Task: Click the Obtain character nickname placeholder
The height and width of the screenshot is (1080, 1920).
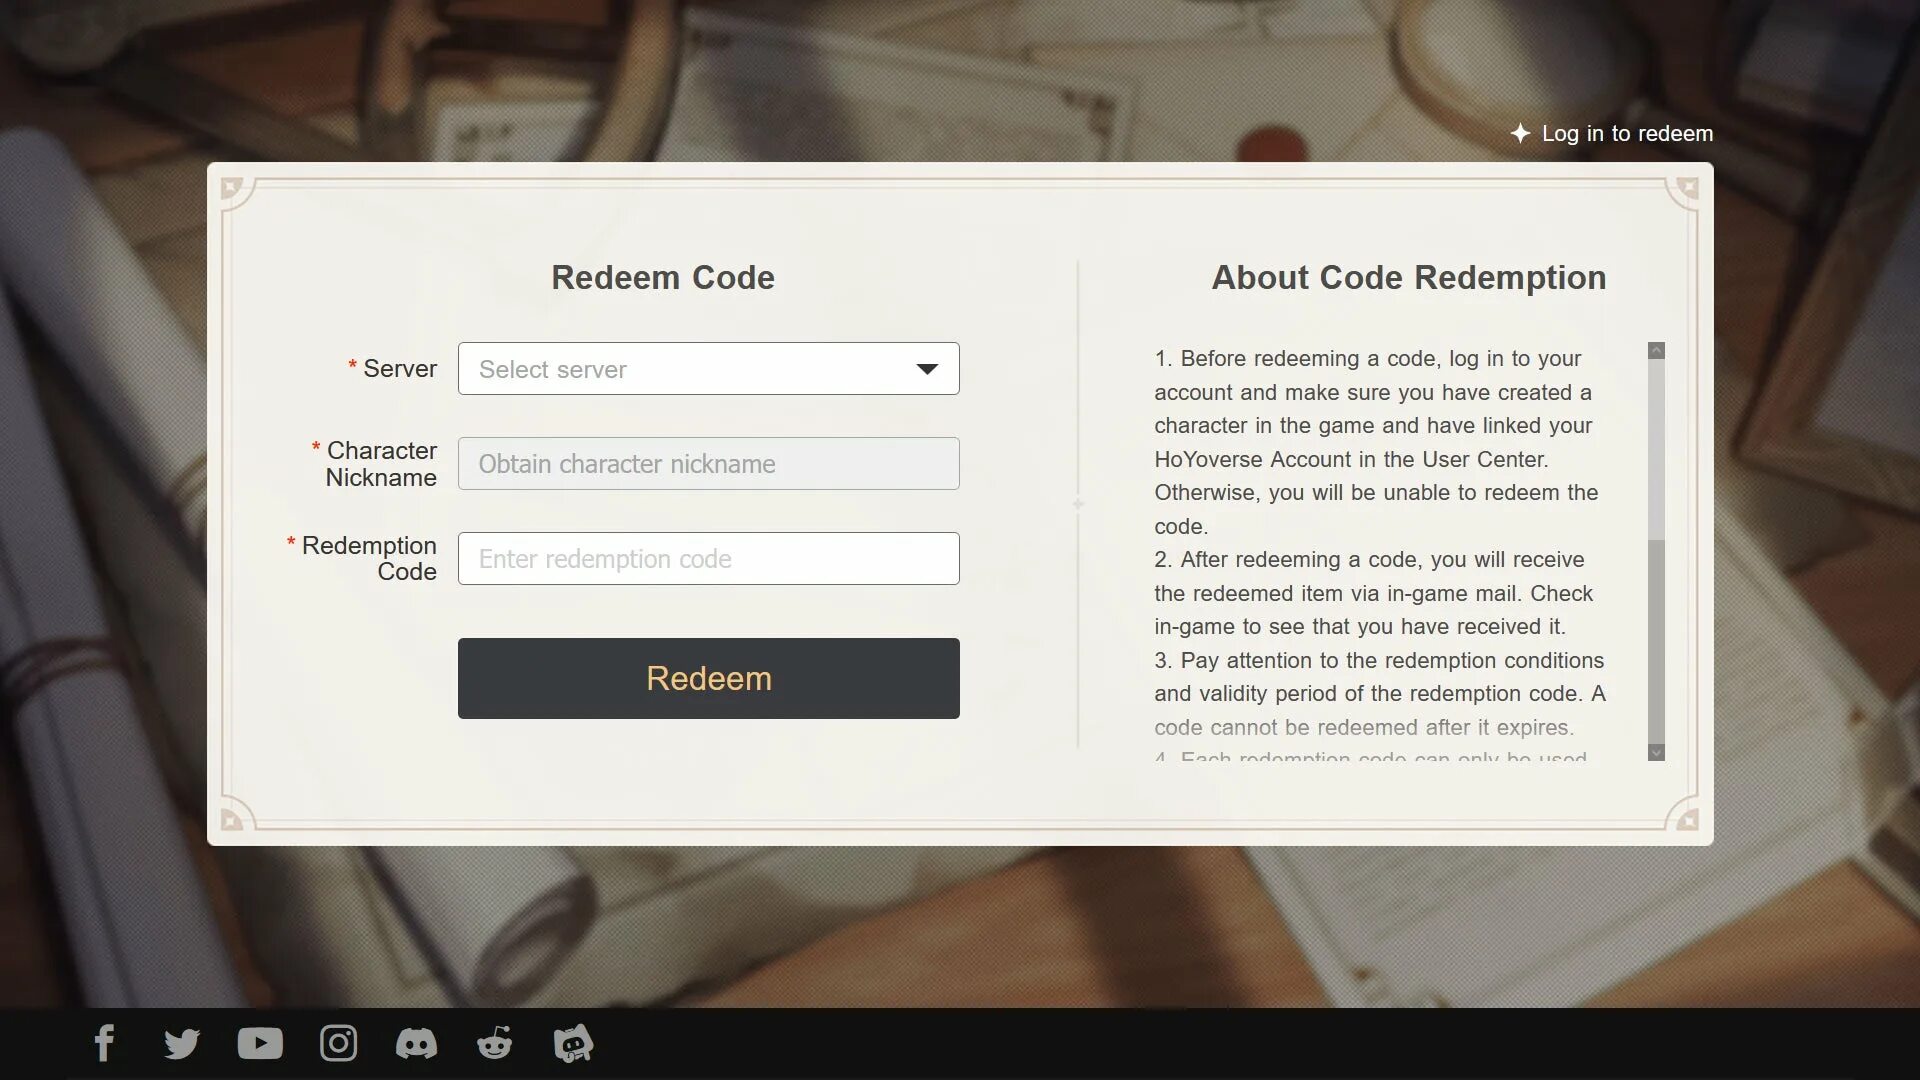Action: click(x=709, y=463)
